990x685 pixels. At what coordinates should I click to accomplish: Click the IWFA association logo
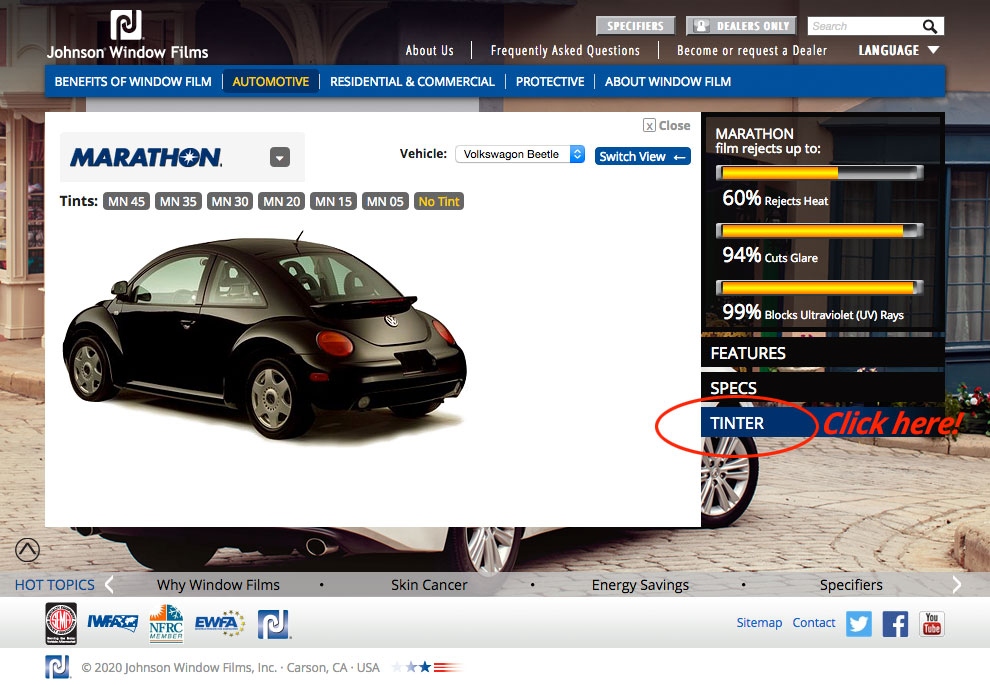click(x=112, y=623)
